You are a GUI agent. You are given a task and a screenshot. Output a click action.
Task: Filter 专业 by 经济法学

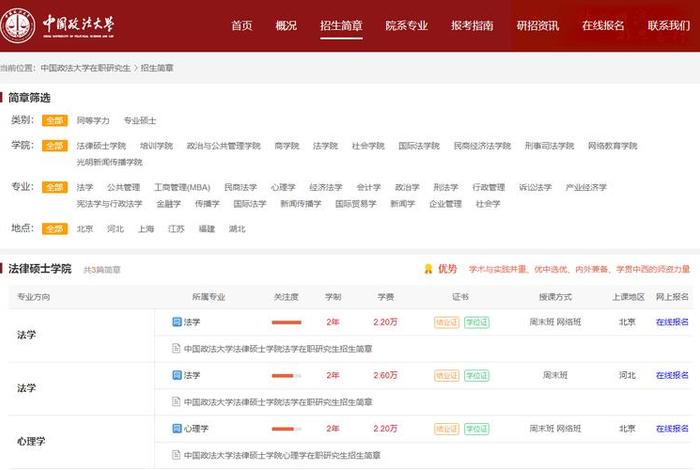pyautogui.click(x=326, y=187)
